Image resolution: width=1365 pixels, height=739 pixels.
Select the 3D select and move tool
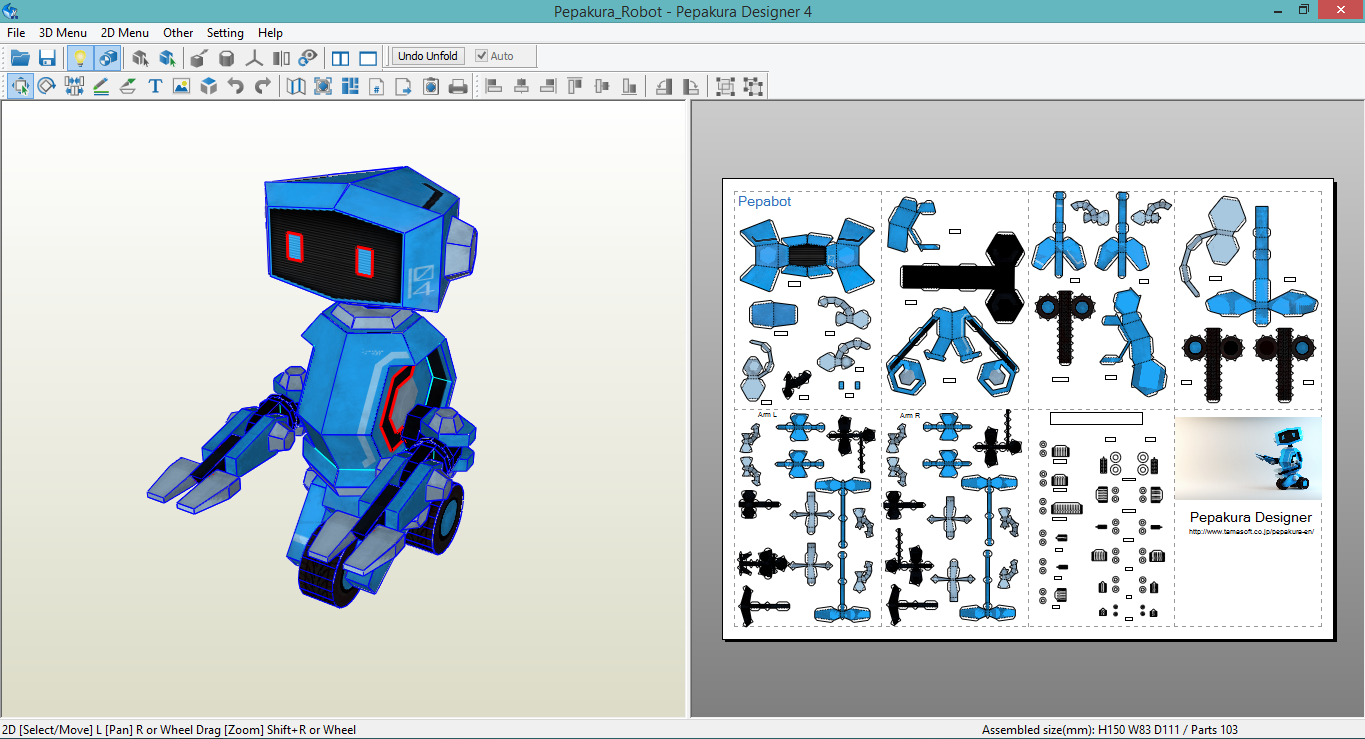(x=140, y=58)
